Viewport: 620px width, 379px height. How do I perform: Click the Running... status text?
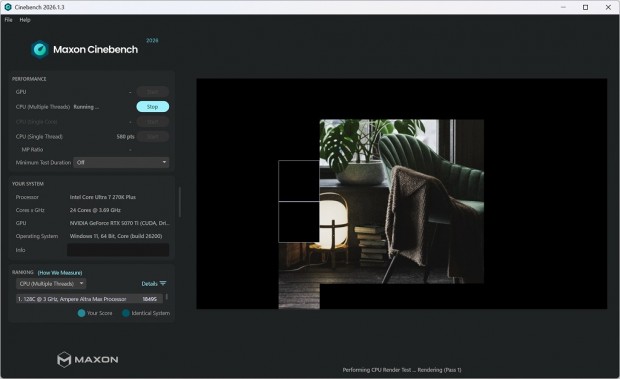[x=86, y=107]
